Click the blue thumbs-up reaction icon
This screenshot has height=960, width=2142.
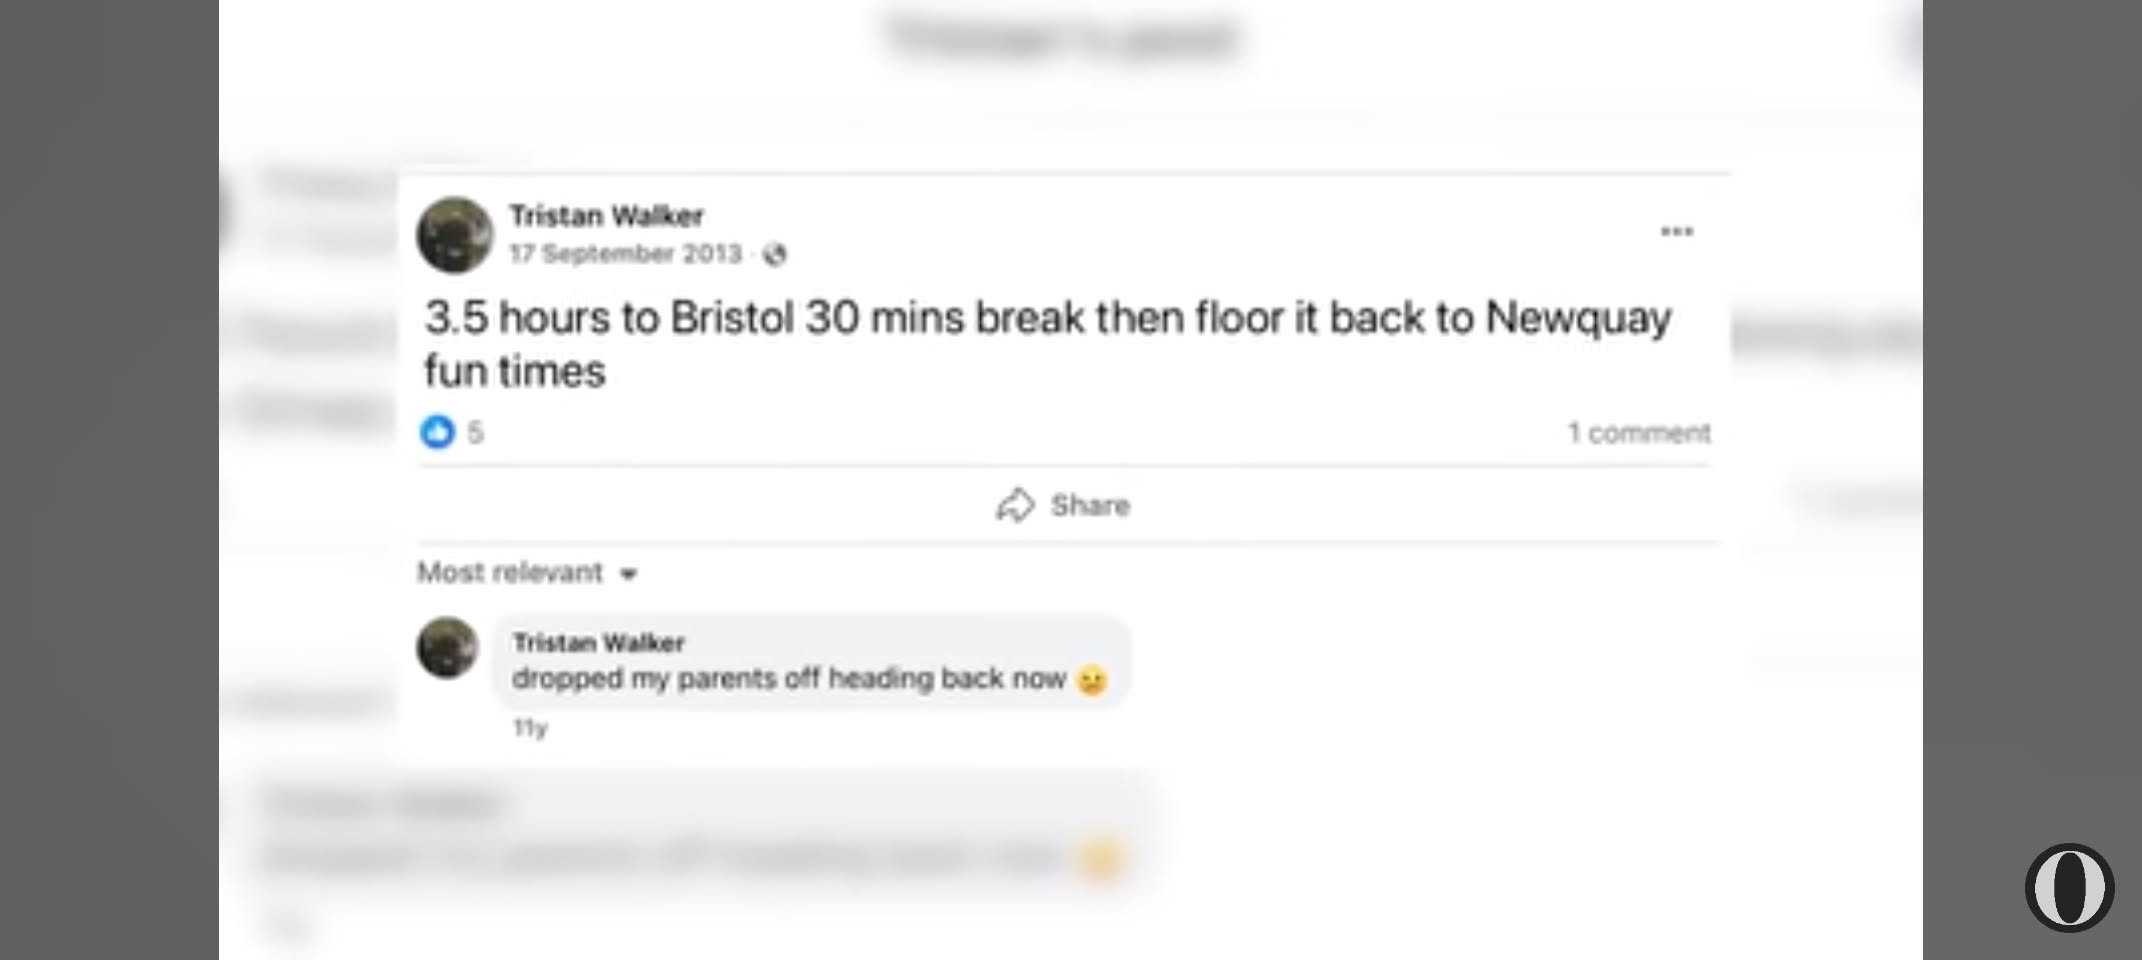437,432
